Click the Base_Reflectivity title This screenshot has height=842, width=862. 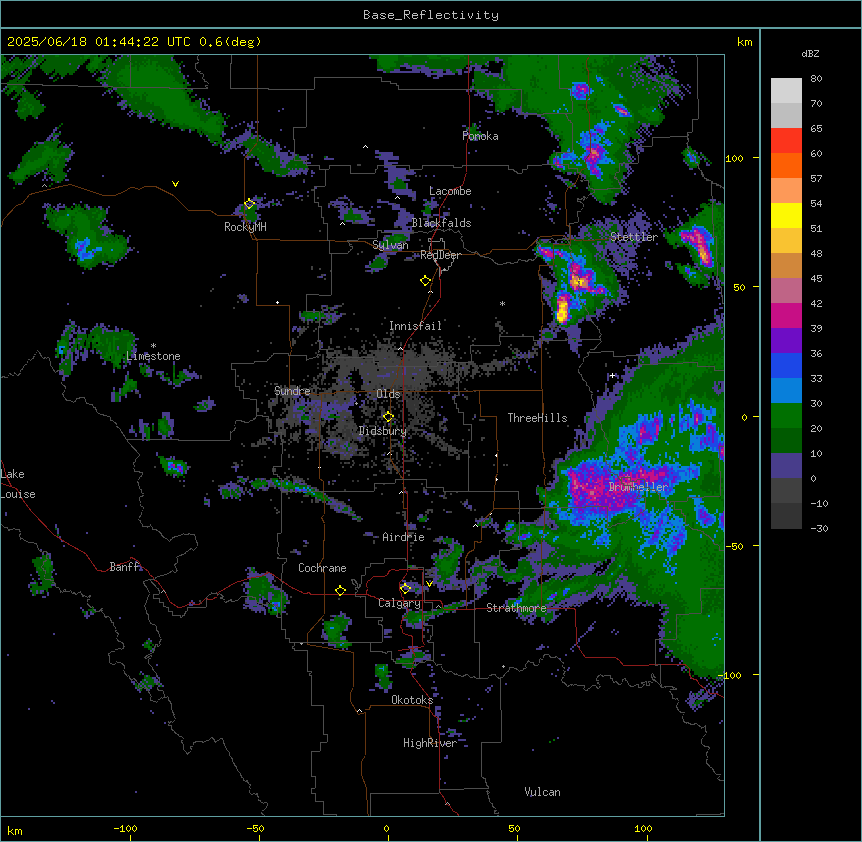point(430,15)
